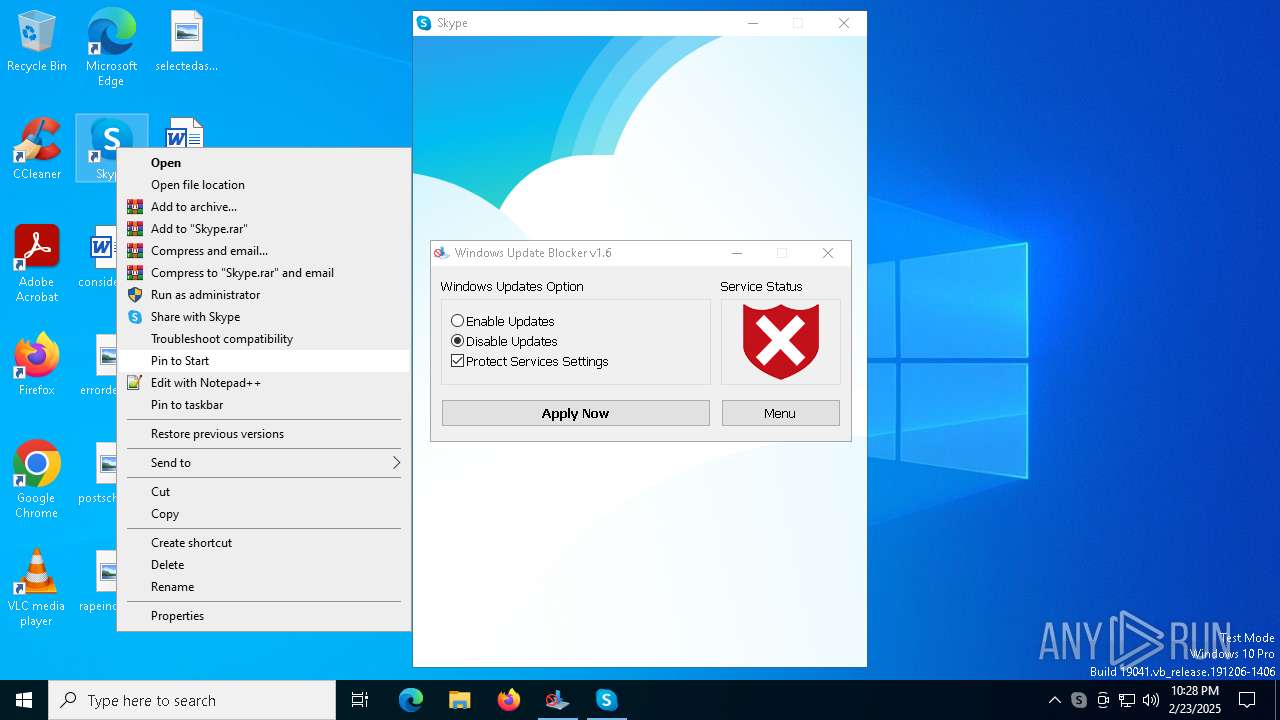Open Adobe Acrobat desktop shortcut
This screenshot has height=720, width=1280.
click(x=37, y=263)
